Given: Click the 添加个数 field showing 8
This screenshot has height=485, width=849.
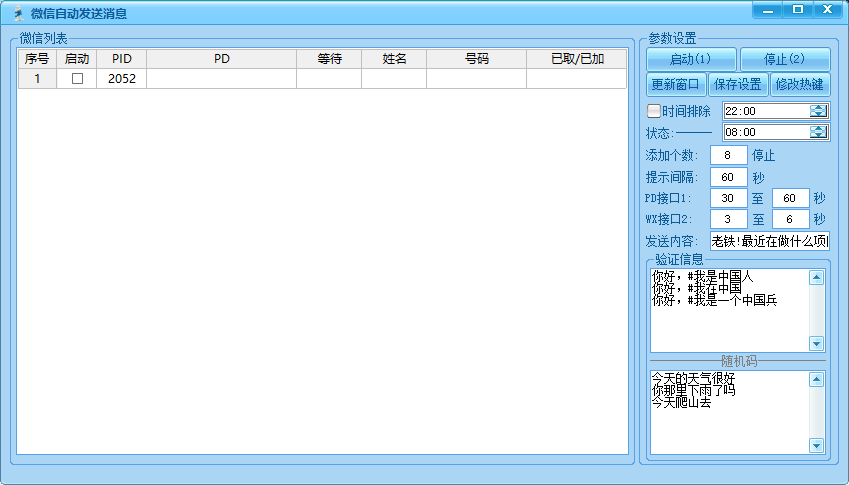Looking at the screenshot, I should [728, 155].
